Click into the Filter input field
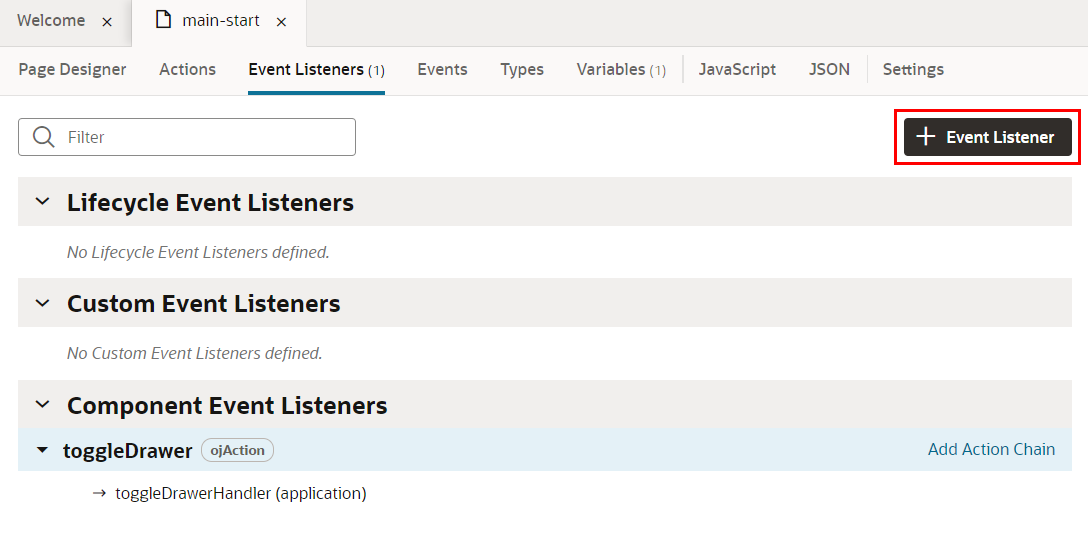The width and height of the screenshot is (1088, 558). 205,137
